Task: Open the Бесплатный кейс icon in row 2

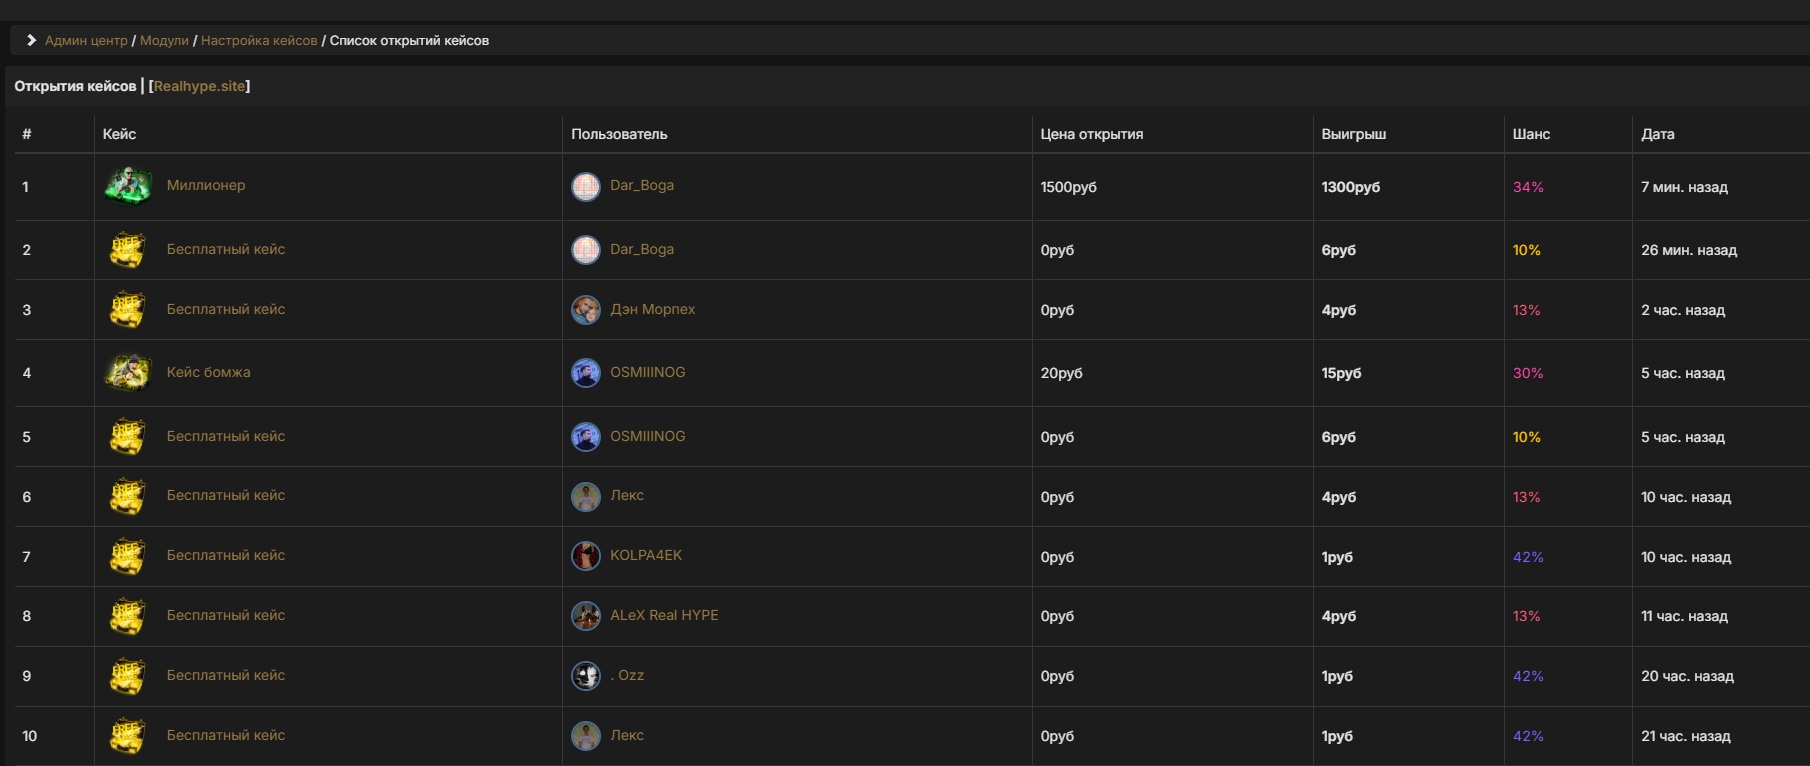Action: coord(127,249)
